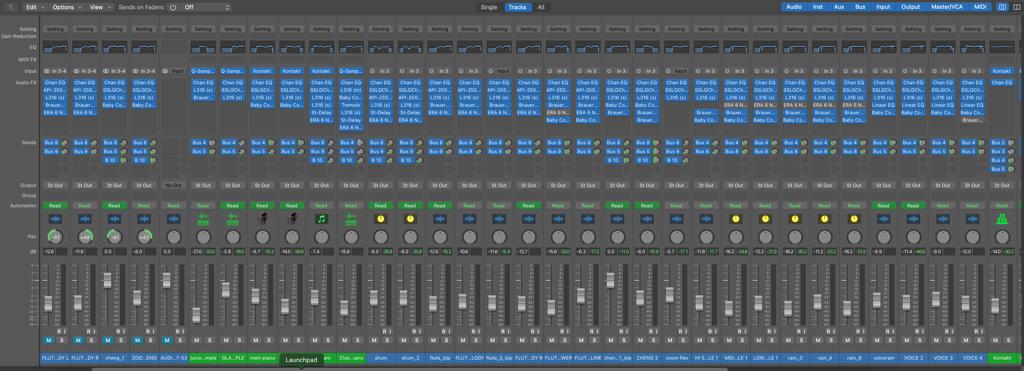Toggle Bus channel strip filter

point(860,7)
